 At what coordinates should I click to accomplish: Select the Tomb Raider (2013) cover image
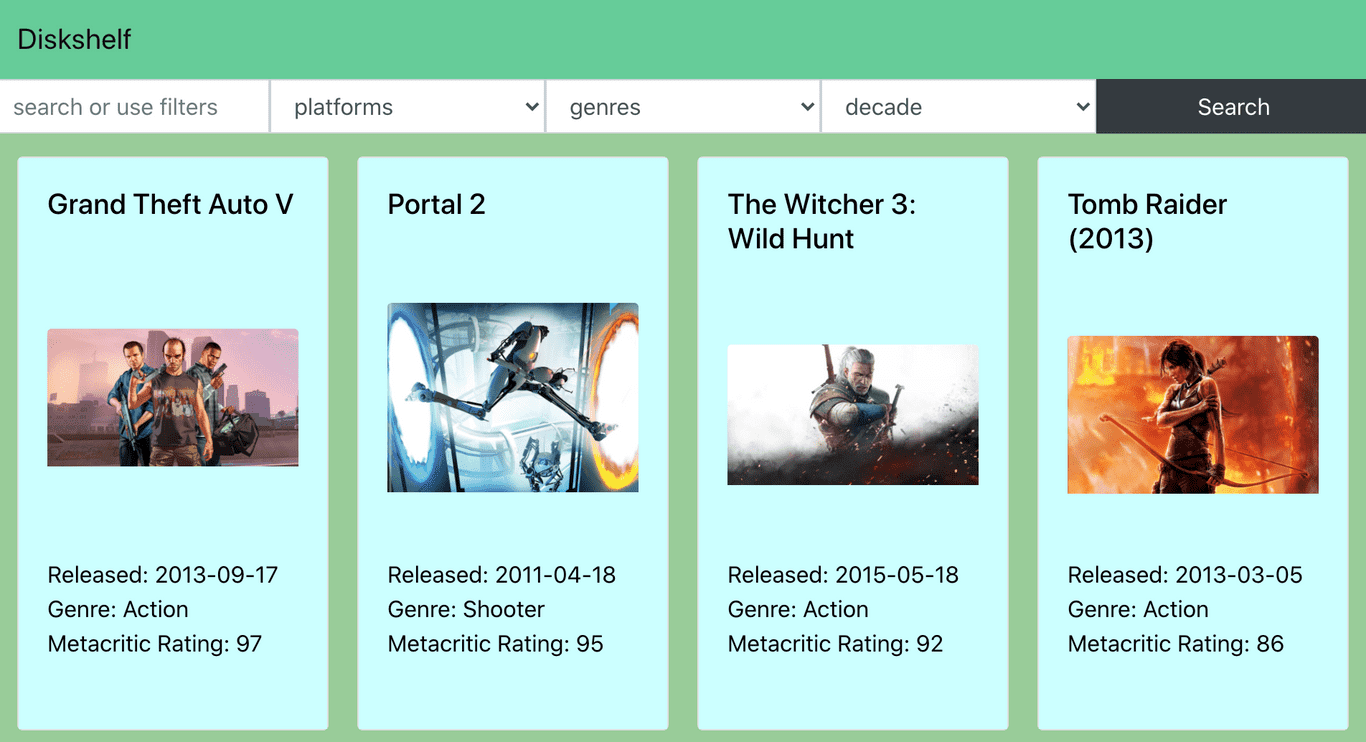pyautogui.click(x=1193, y=415)
